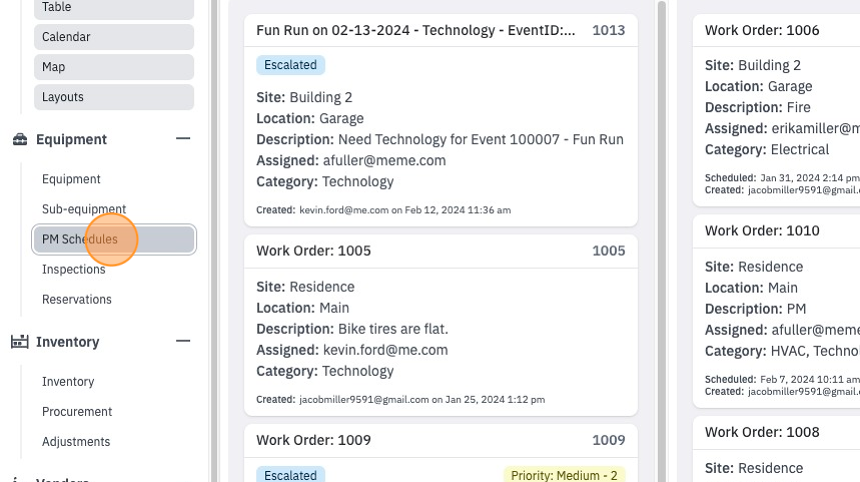The height and width of the screenshot is (482, 860).
Task: Click the Inventory section icon
Action: (x=20, y=342)
